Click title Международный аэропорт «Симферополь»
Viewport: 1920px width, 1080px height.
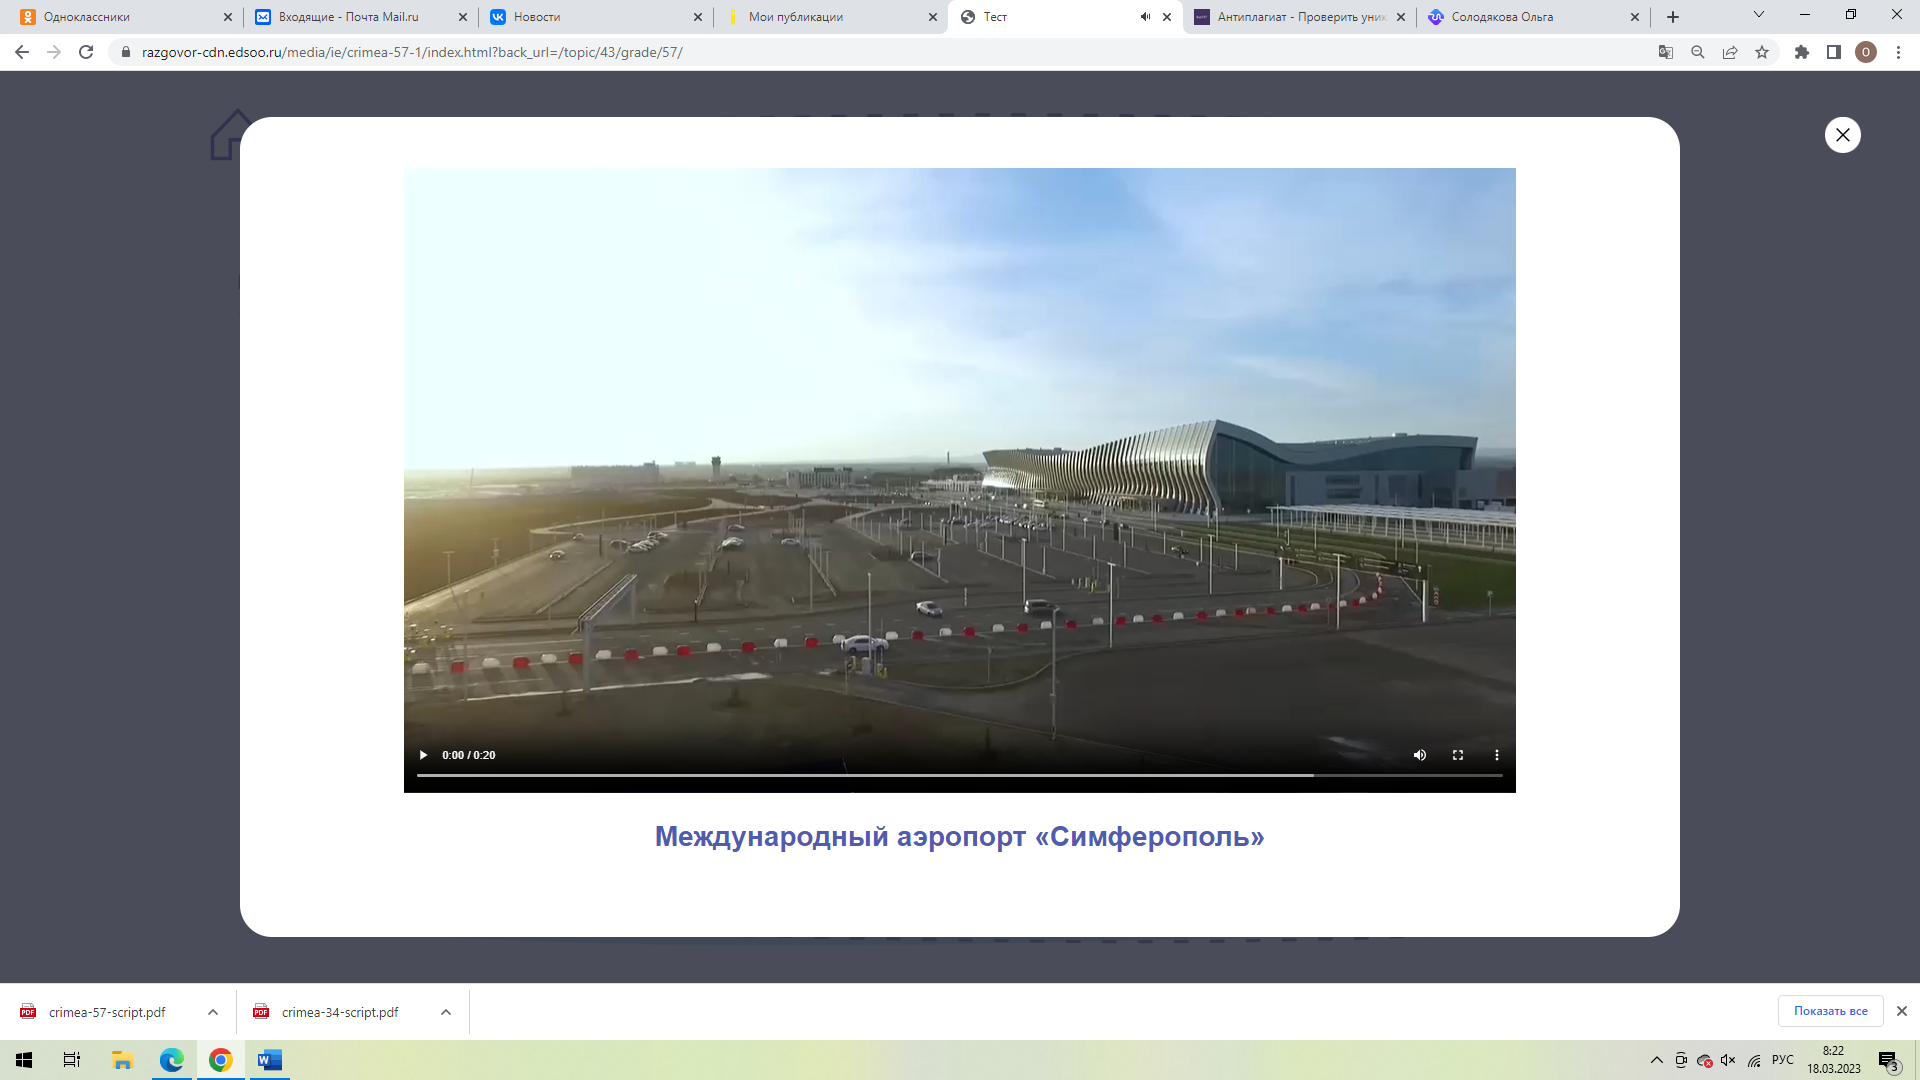pyautogui.click(x=960, y=836)
